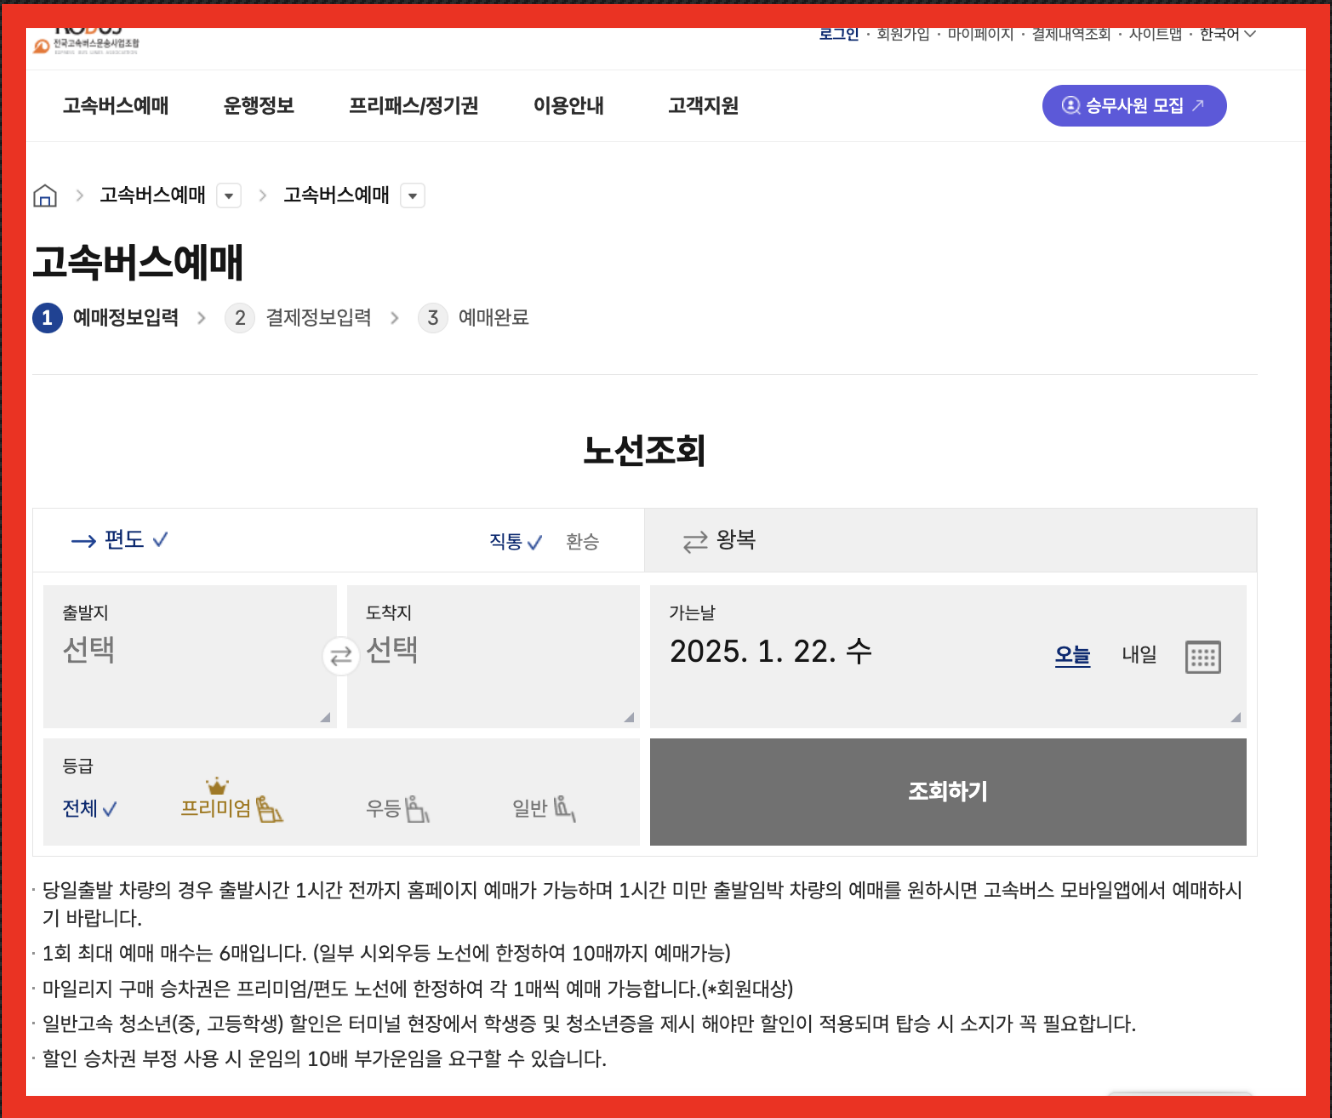1332x1118 pixels.
Task: Open the 운행정보 menu
Action: 257,106
